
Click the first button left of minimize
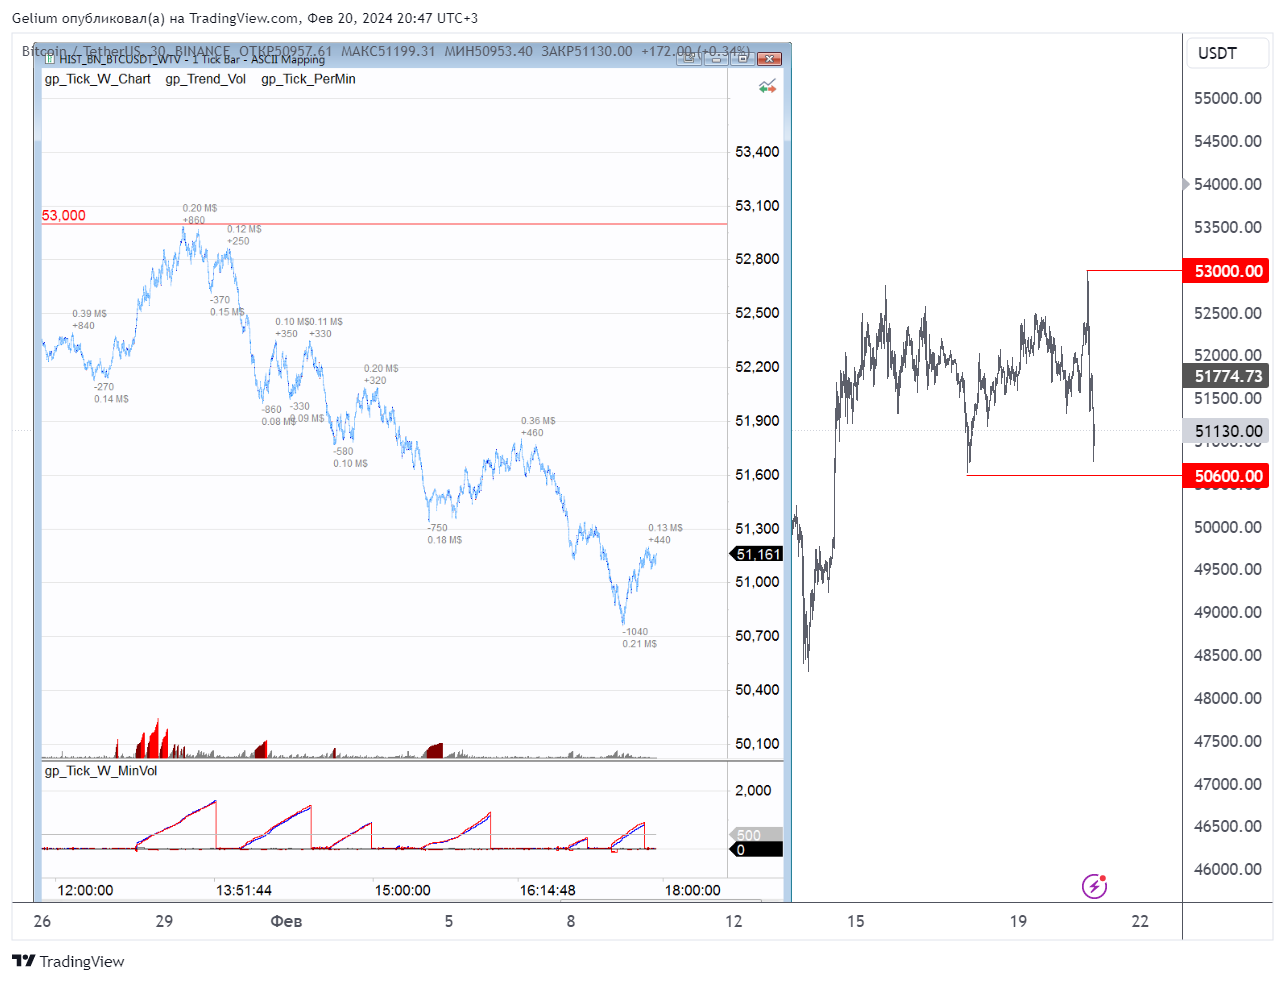click(x=689, y=59)
